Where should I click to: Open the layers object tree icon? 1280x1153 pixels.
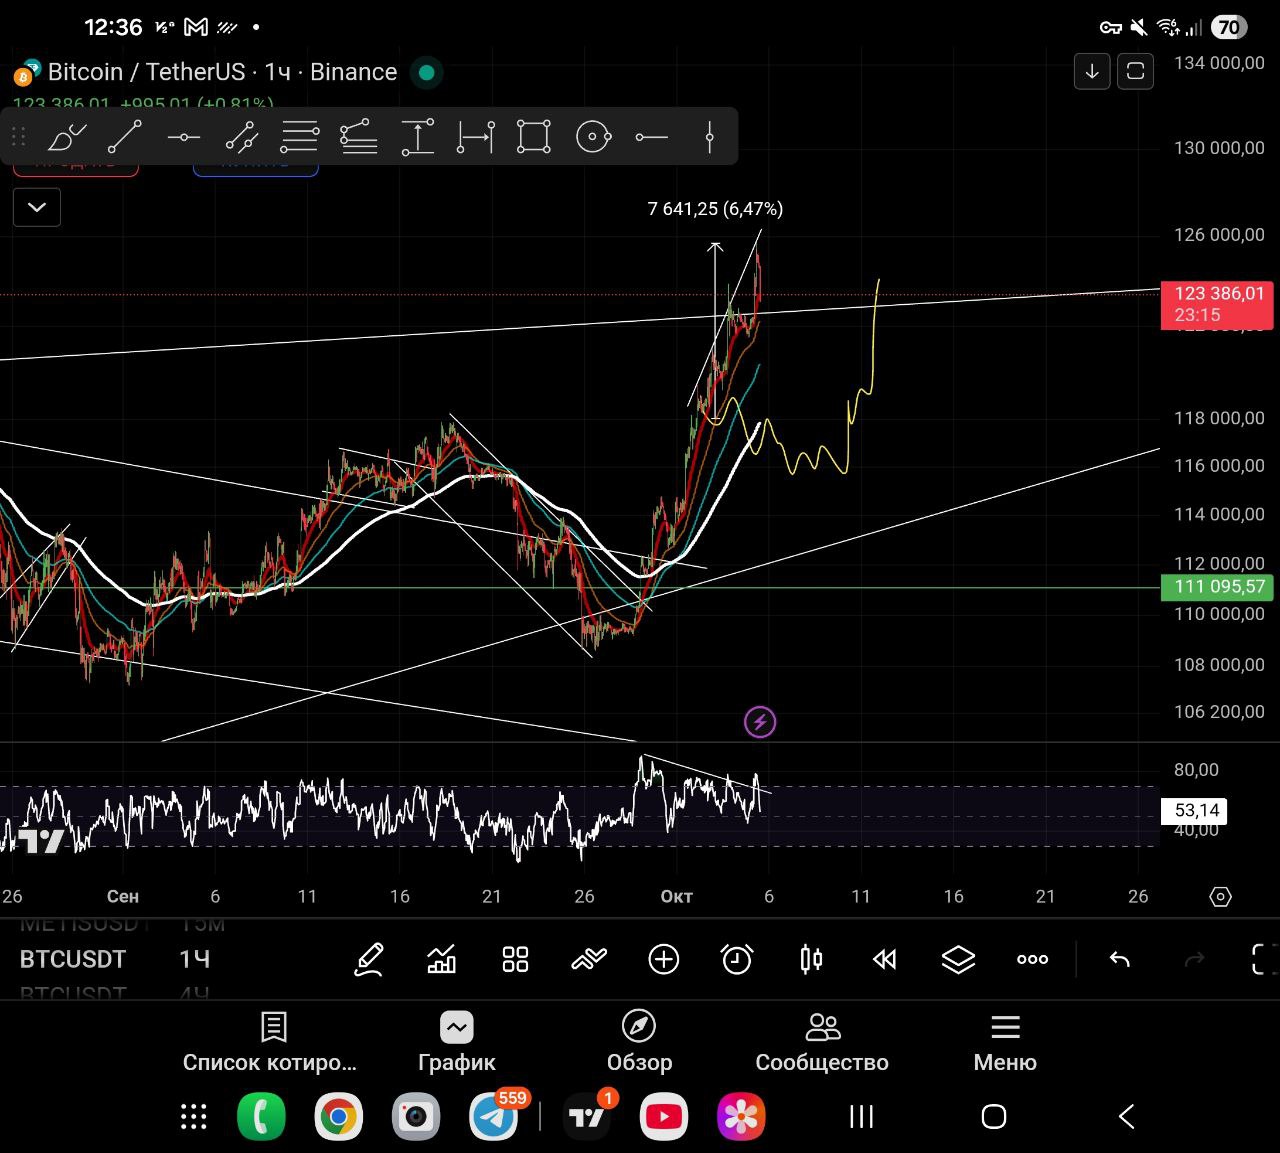pos(957,960)
